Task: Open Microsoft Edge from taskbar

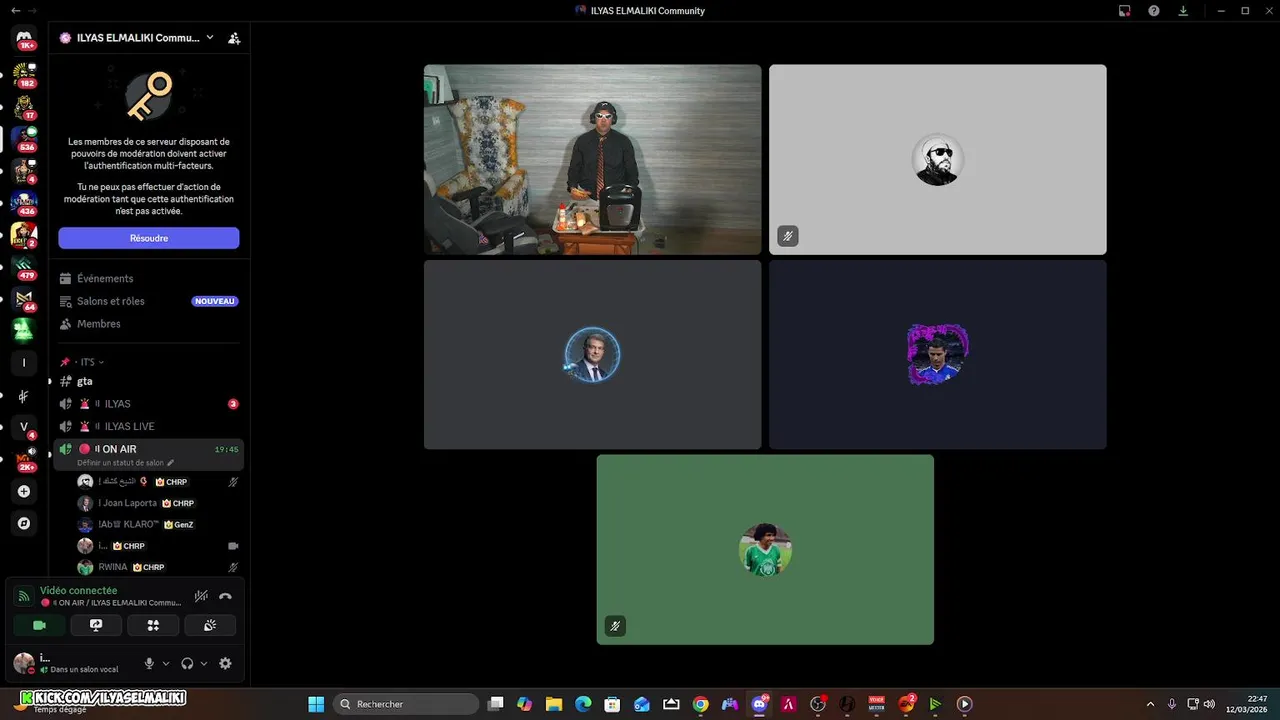Action: coord(583,704)
